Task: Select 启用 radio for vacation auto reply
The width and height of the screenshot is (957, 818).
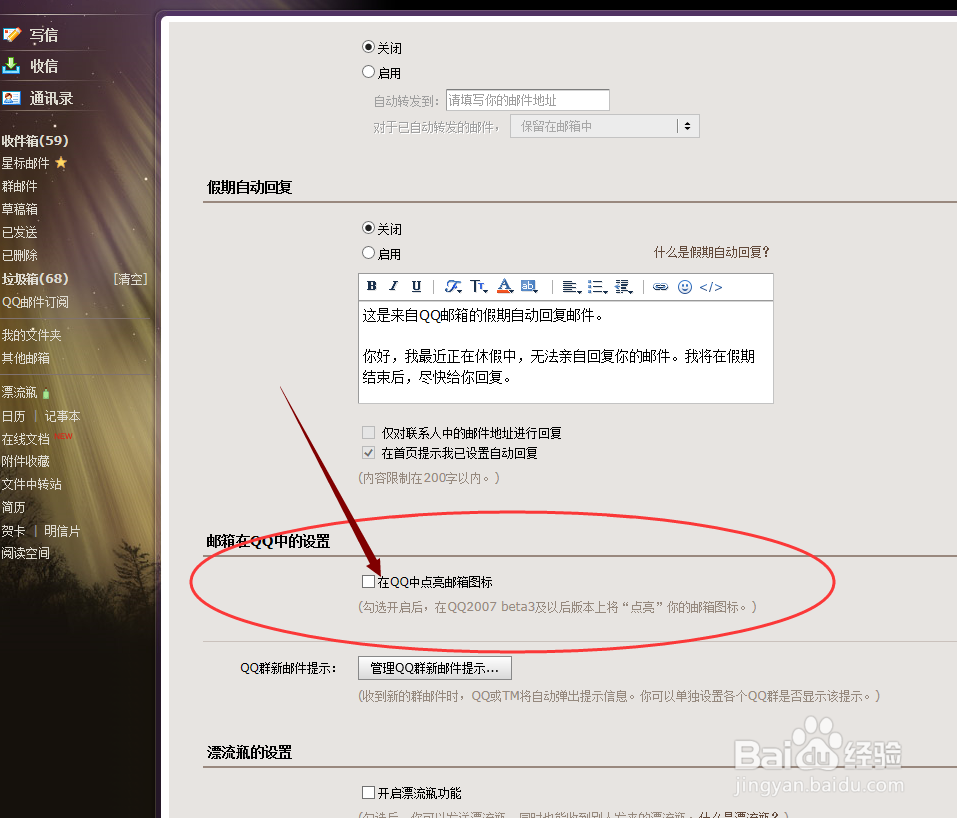Action: [368, 253]
